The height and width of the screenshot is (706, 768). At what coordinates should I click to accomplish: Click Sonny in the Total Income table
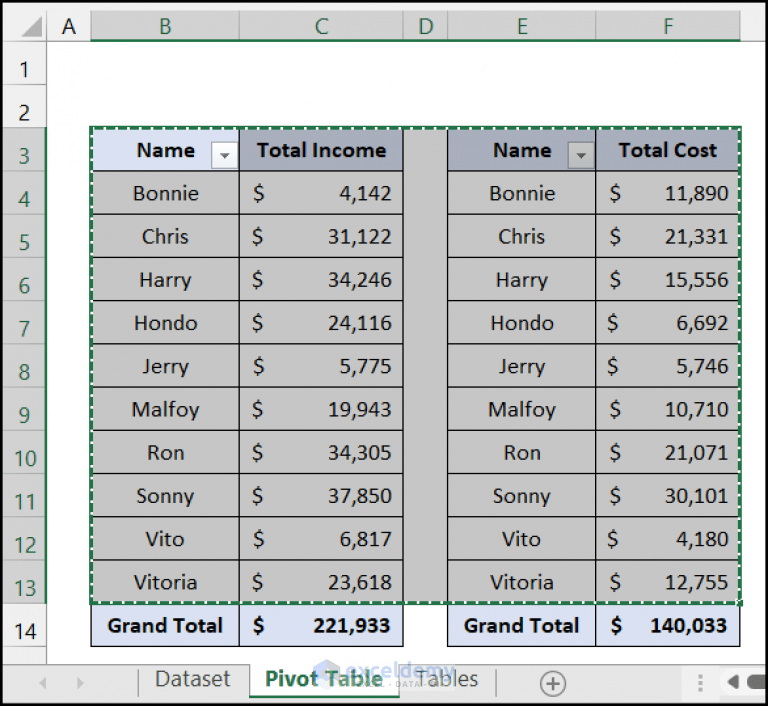point(165,496)
